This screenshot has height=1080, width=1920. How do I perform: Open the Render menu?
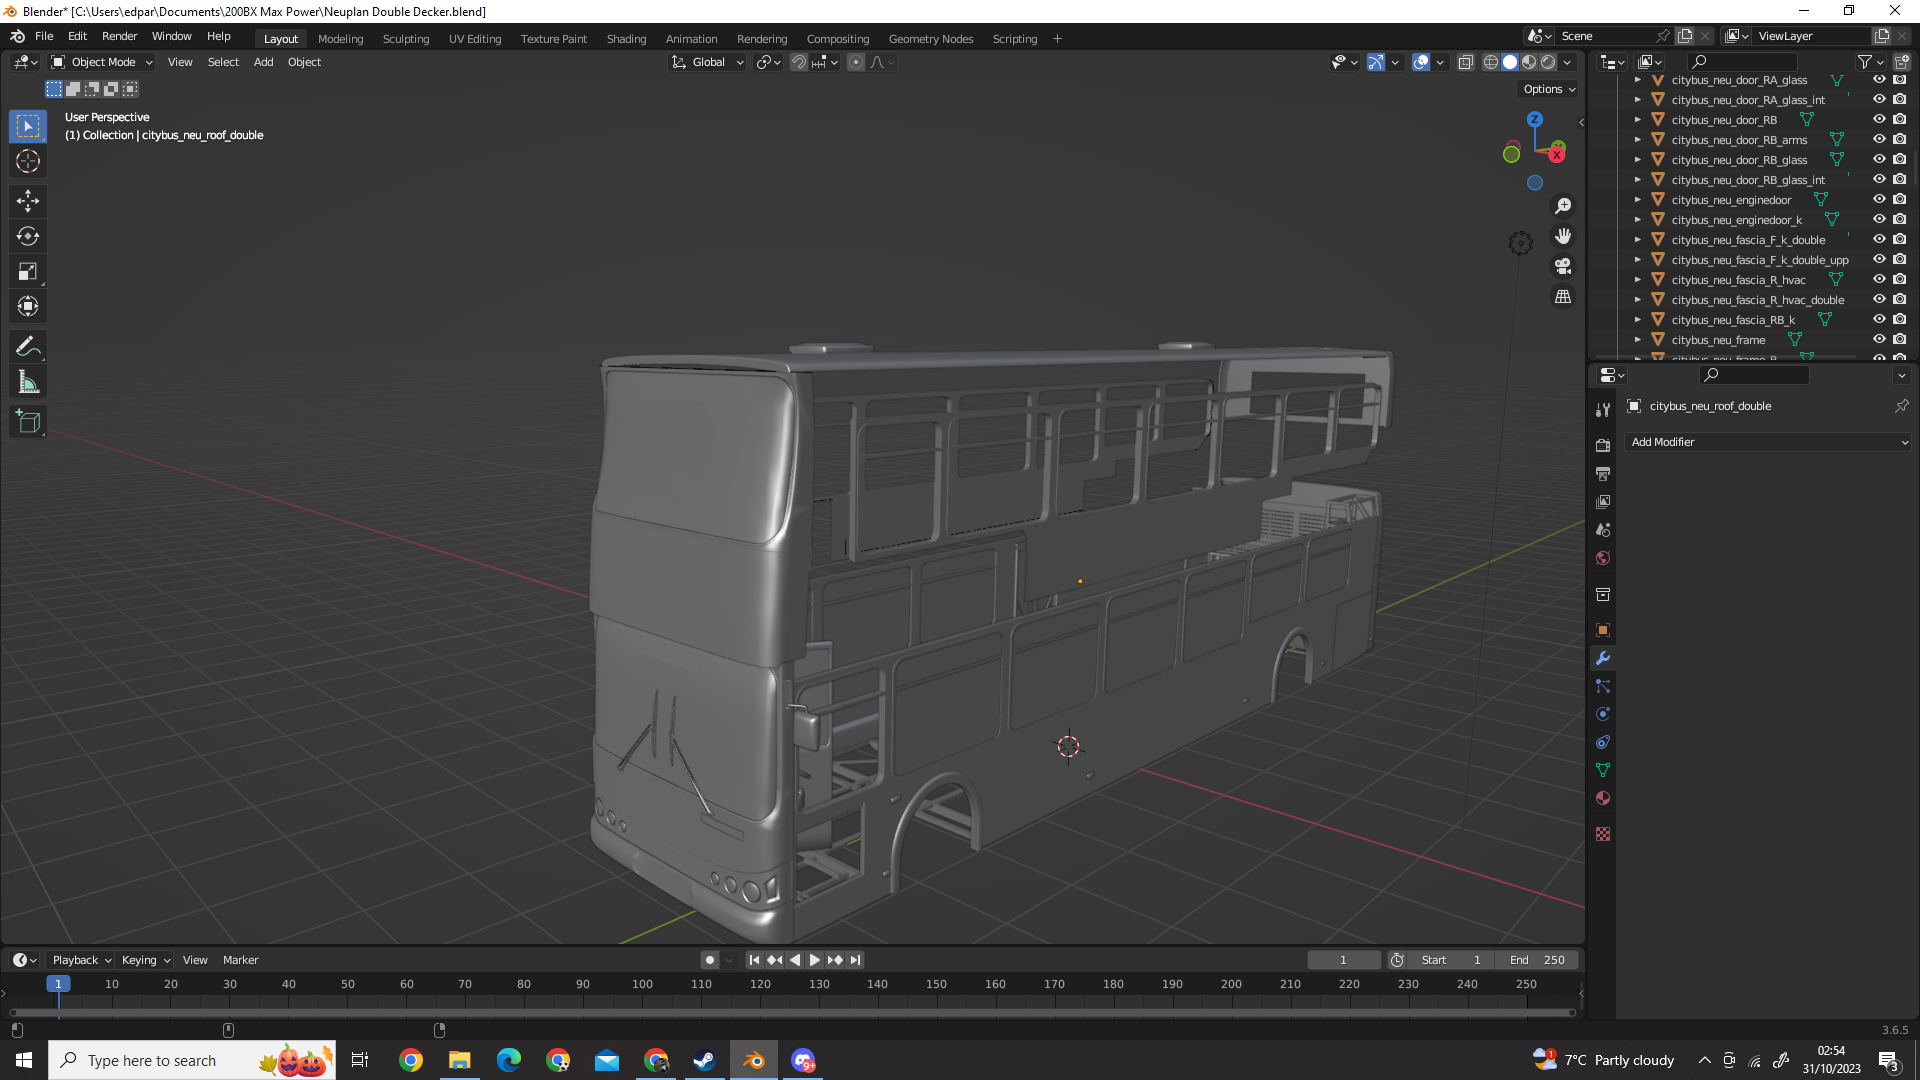tap(119, 36)
